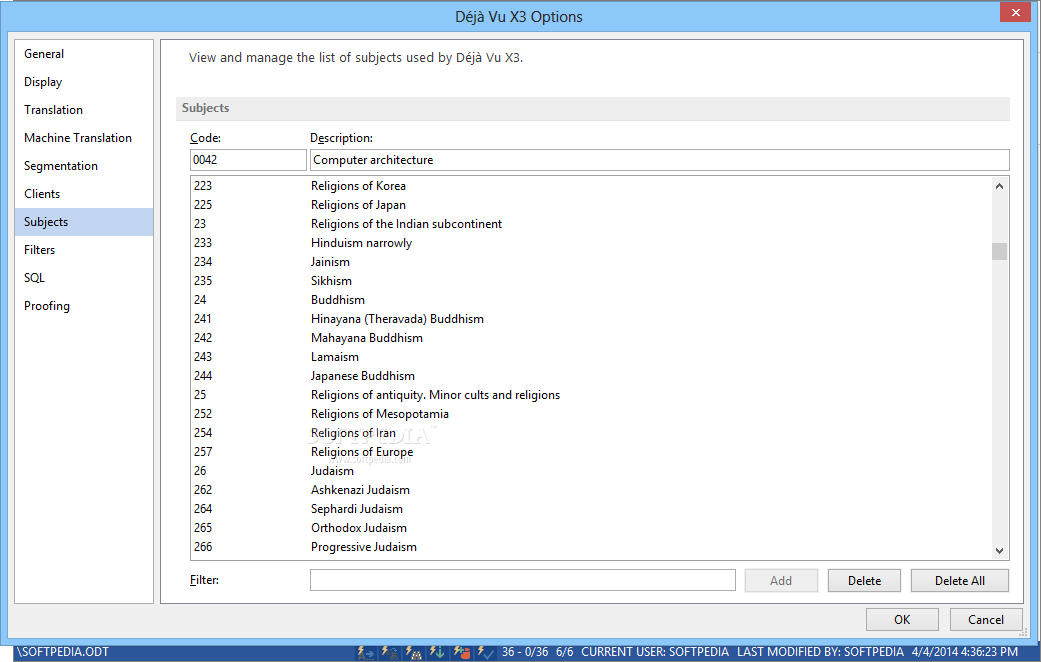Image resolution: width=1041 pixels, height=662 pixels.
Task: Select the Sikhism row
Action: tap(591, 281)
